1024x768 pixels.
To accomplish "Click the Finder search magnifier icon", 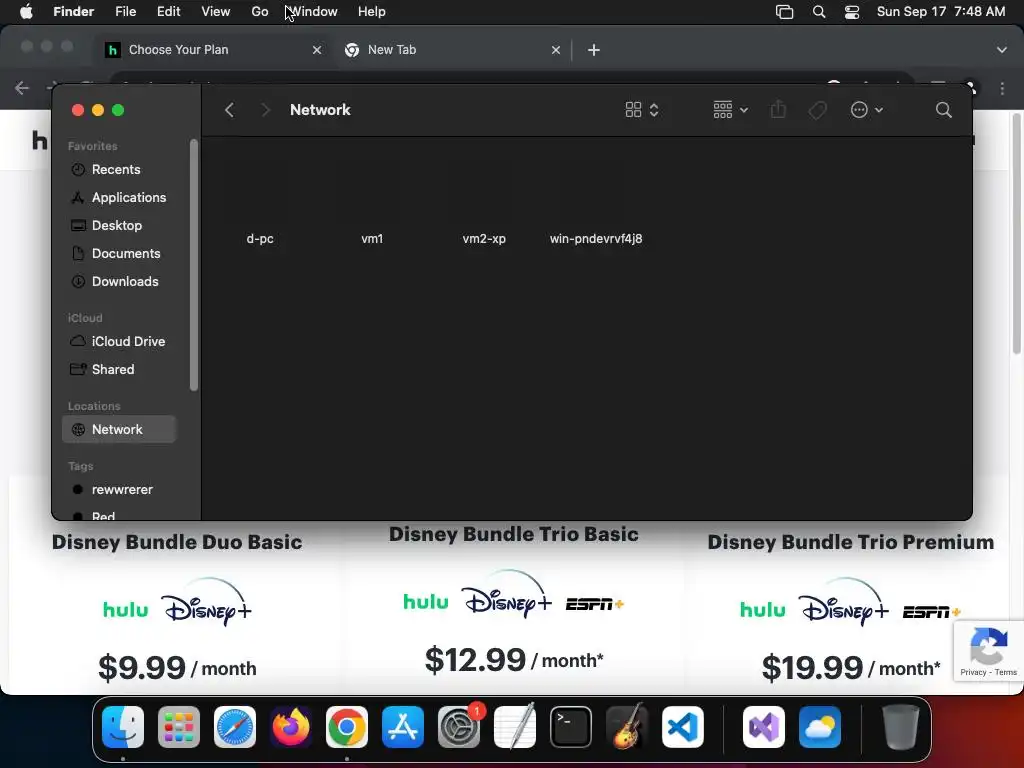I will [x=943, y=110].
